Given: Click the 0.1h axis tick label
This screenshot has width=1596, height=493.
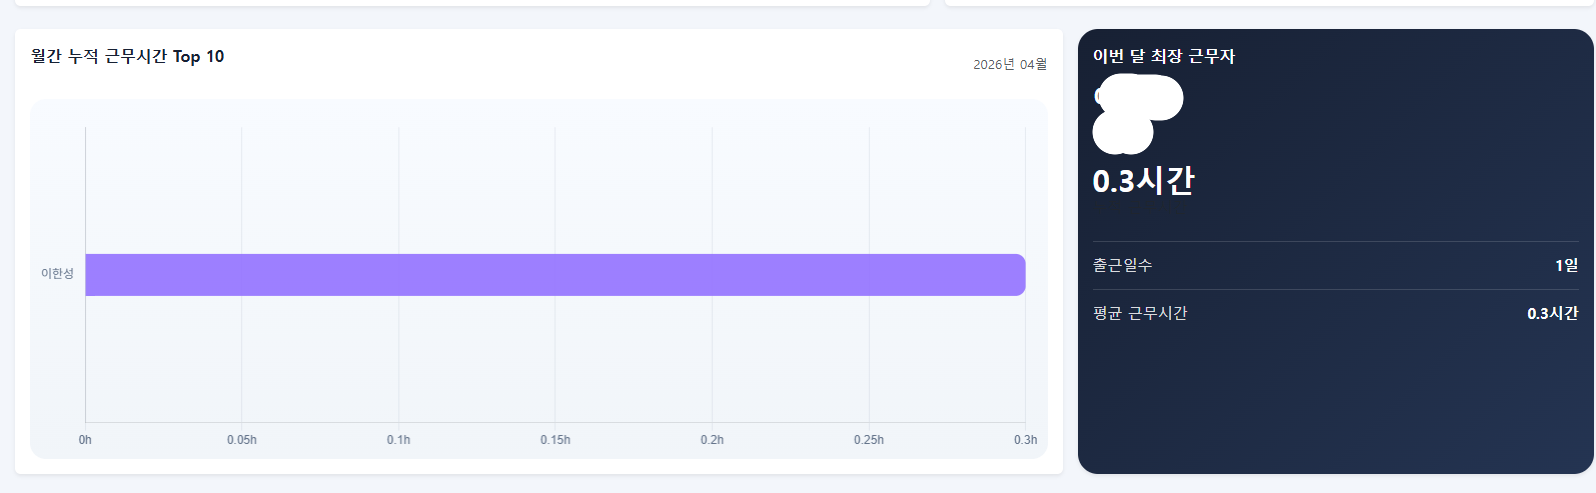Looking at the screenshot, I should coord(399,440).
